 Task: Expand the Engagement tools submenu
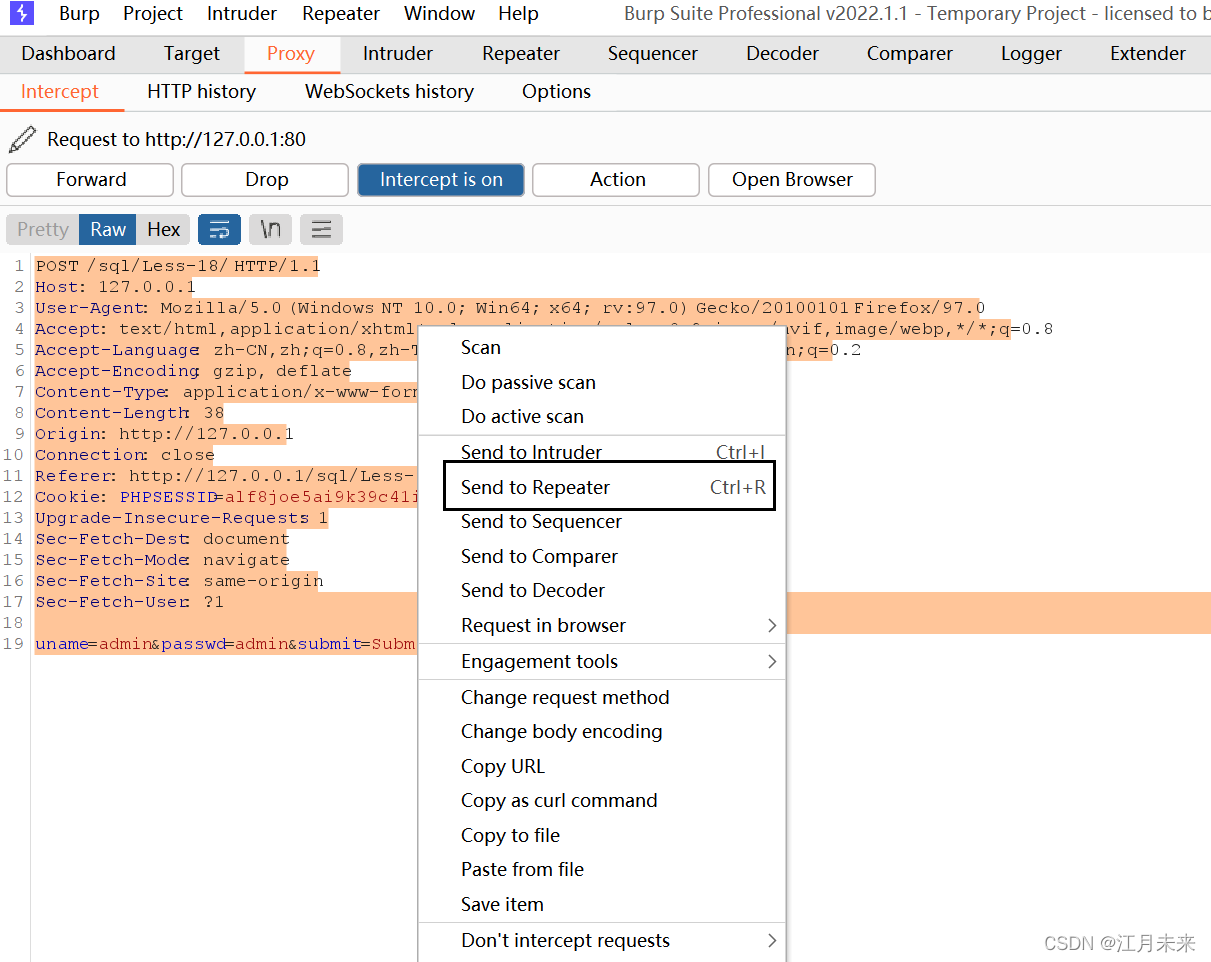(602, 661)
